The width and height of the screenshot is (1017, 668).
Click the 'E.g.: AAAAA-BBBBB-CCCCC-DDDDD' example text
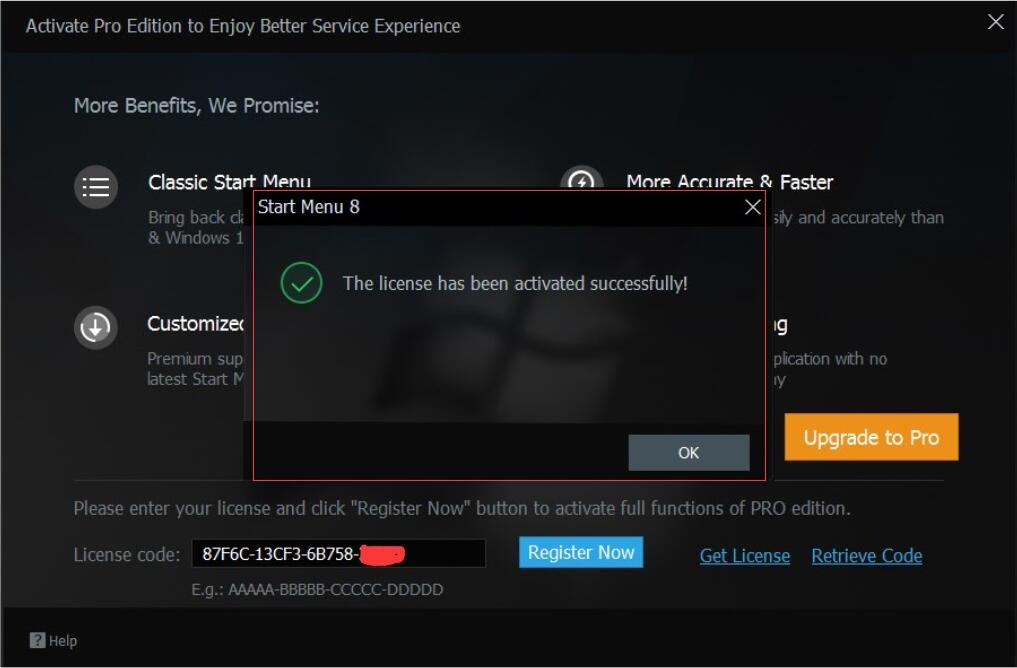(317, 590)
